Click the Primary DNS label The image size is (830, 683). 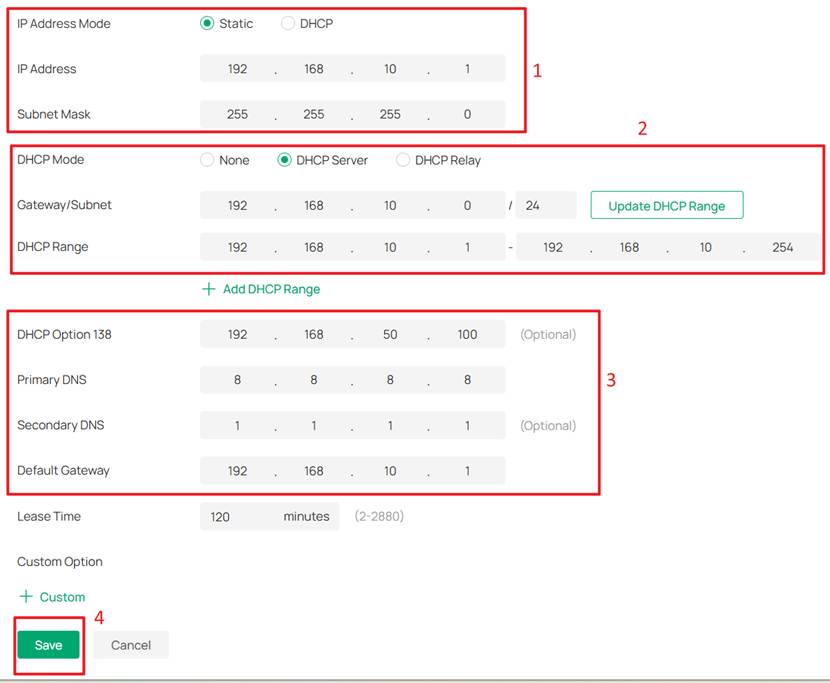point(51,380)
